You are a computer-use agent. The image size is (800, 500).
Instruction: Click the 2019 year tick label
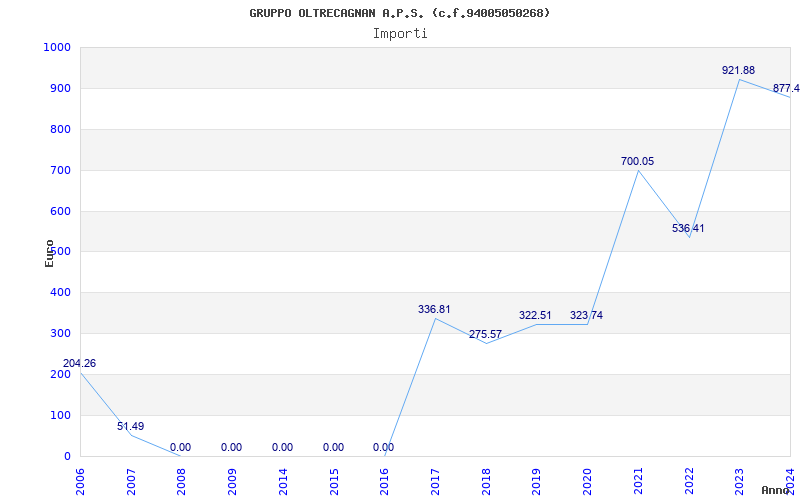pyautogui.click(x=537, y=481)
